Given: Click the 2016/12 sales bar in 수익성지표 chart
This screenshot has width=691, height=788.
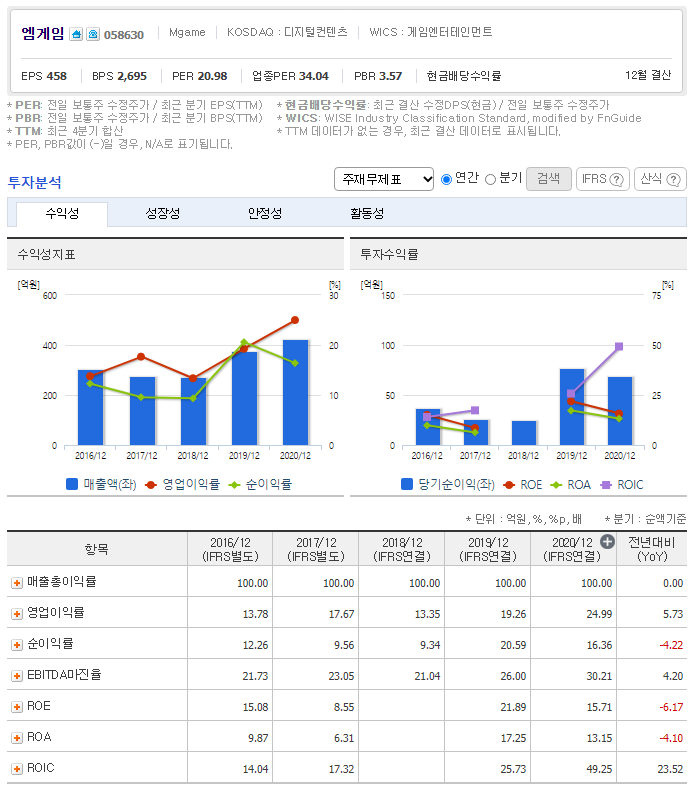Looking at the screenshot, I should tap(90, 408).
